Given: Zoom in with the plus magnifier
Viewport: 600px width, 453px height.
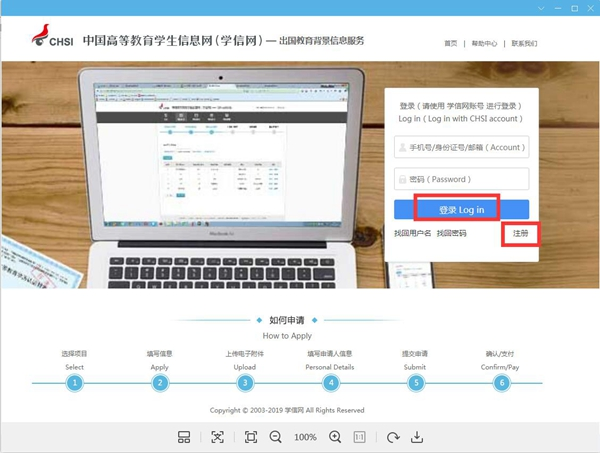Looking at the screenshot, I should click(x=335, y=437).
